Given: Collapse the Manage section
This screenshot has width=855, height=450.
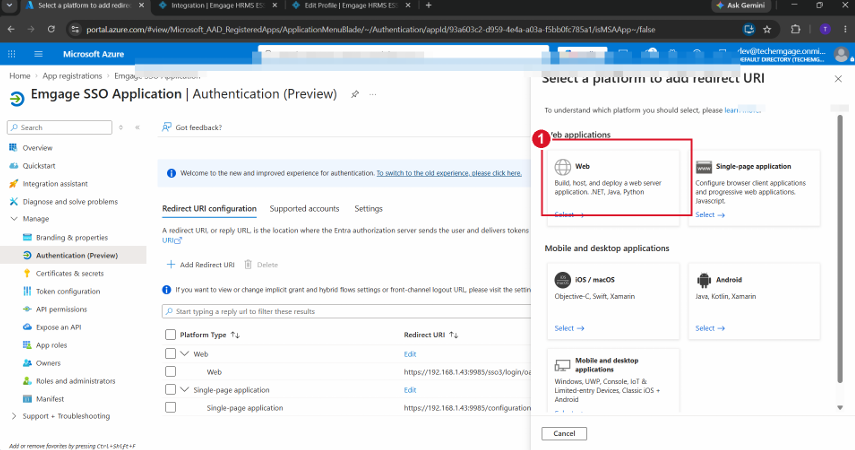Looking at the screenshot, I should (x=14, y=219).
